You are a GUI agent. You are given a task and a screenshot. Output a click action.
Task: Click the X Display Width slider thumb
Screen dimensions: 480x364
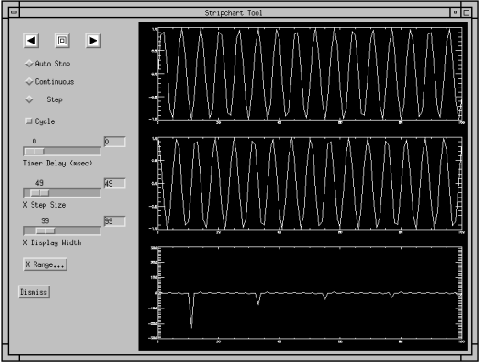pos(45,231)
